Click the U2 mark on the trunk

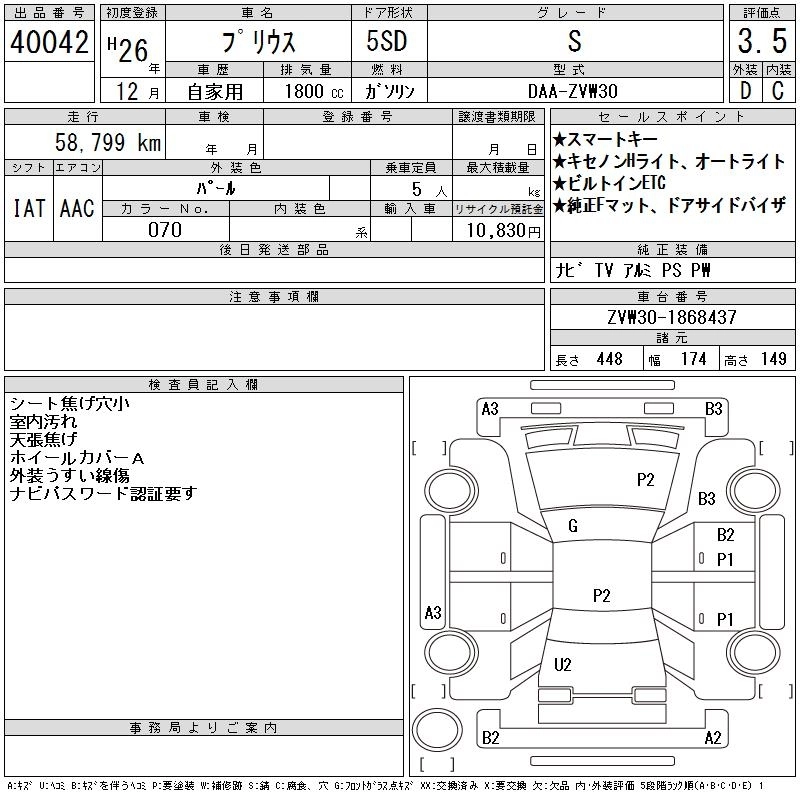coord(562,665)
